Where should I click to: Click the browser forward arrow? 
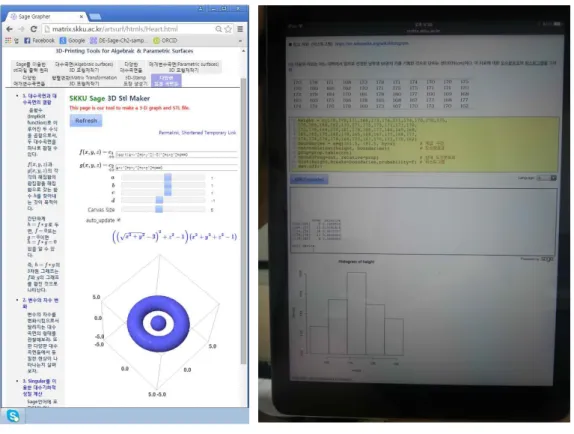click(22, 29)
